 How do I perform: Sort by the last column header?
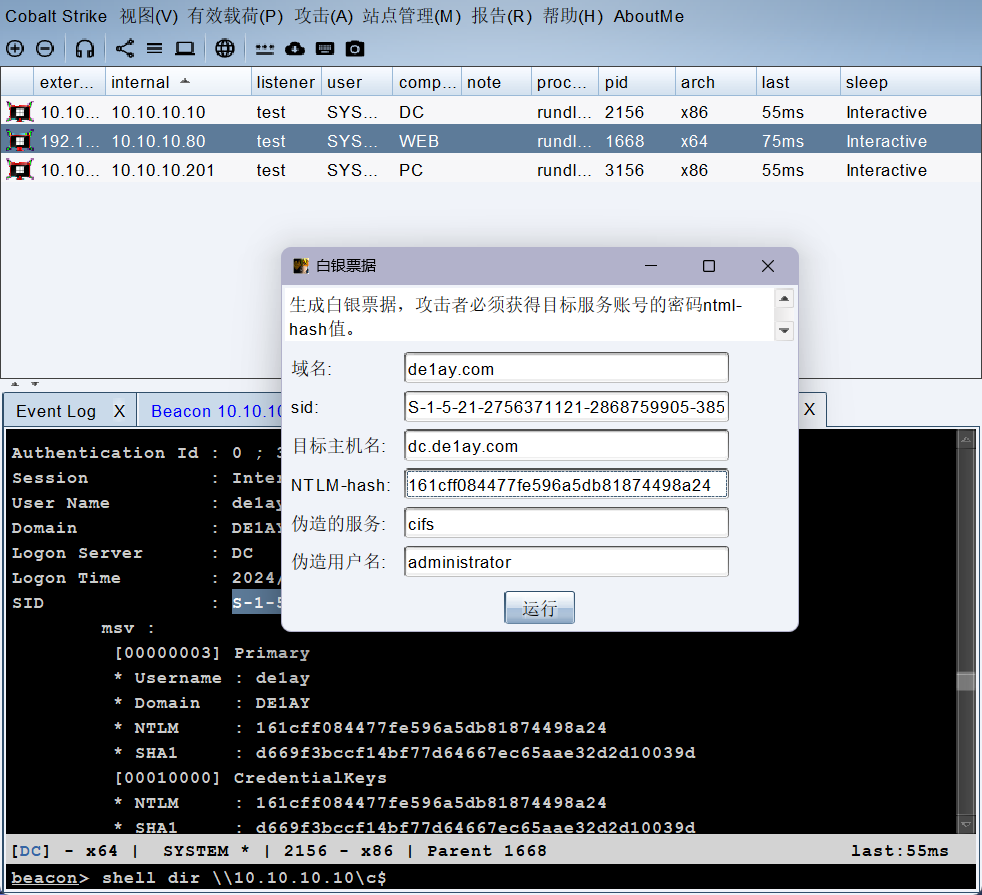[798, 81]
